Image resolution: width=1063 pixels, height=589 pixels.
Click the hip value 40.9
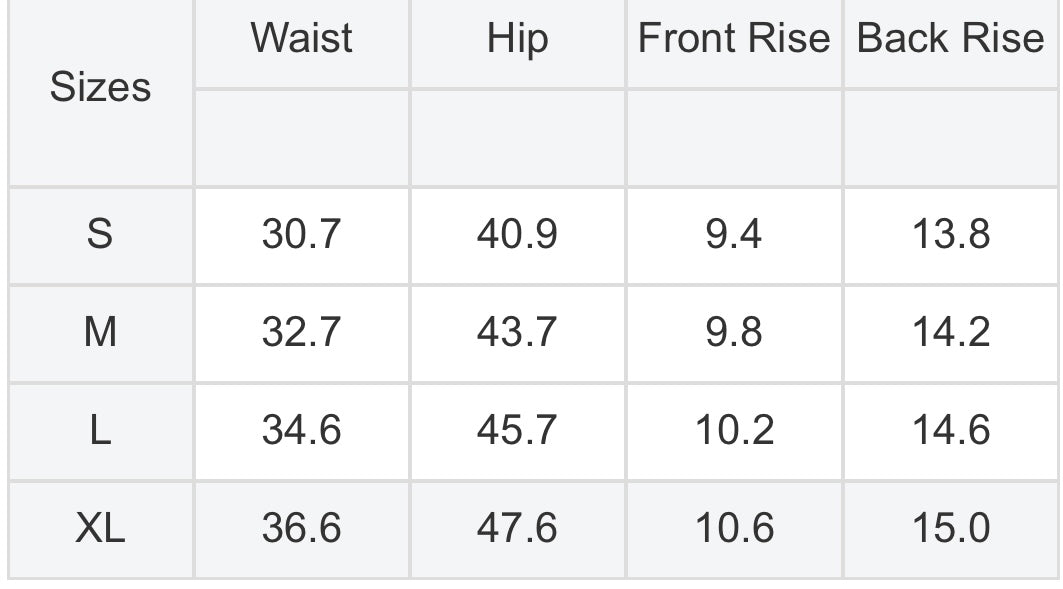click(517, 234)
